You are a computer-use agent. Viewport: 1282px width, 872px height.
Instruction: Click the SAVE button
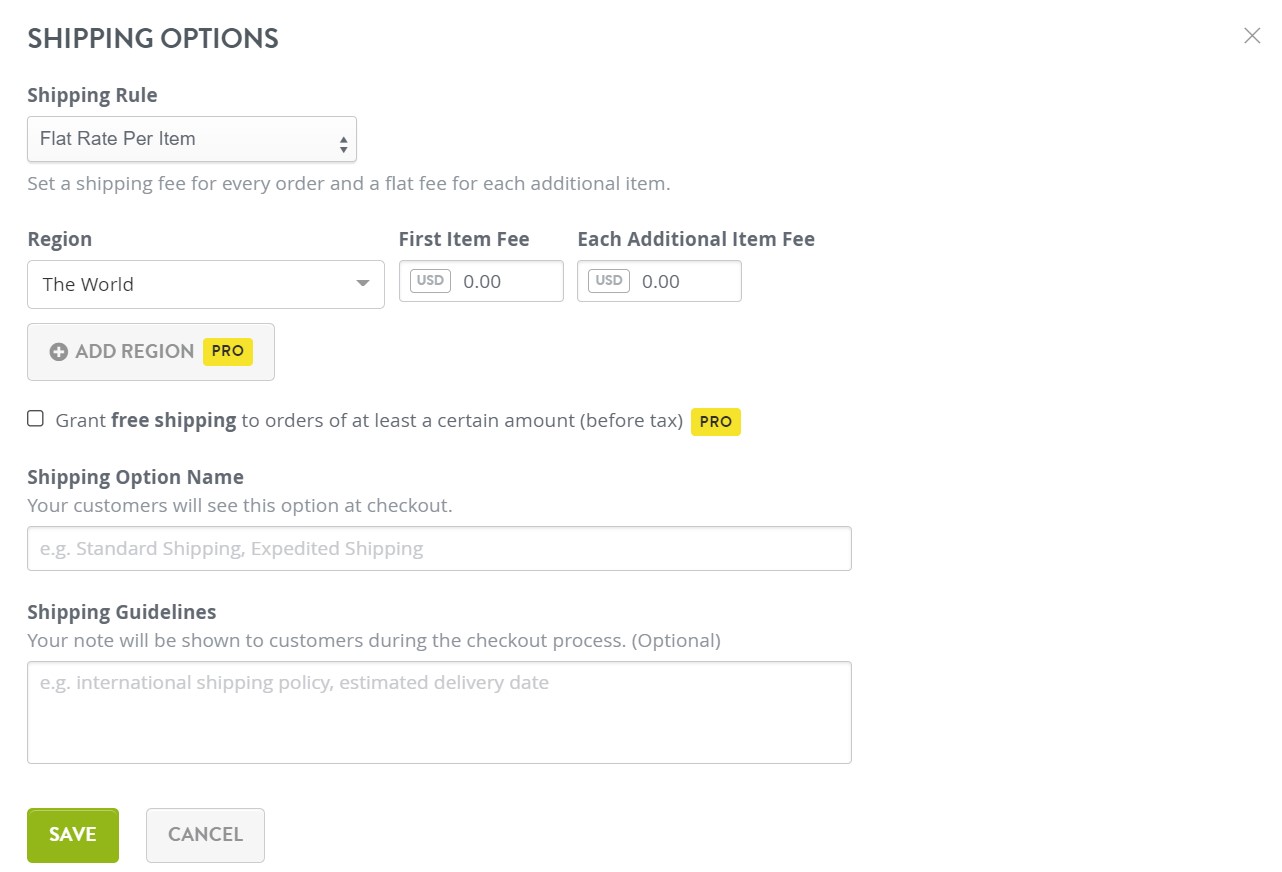pyautogui.click(x=72, y=834)
